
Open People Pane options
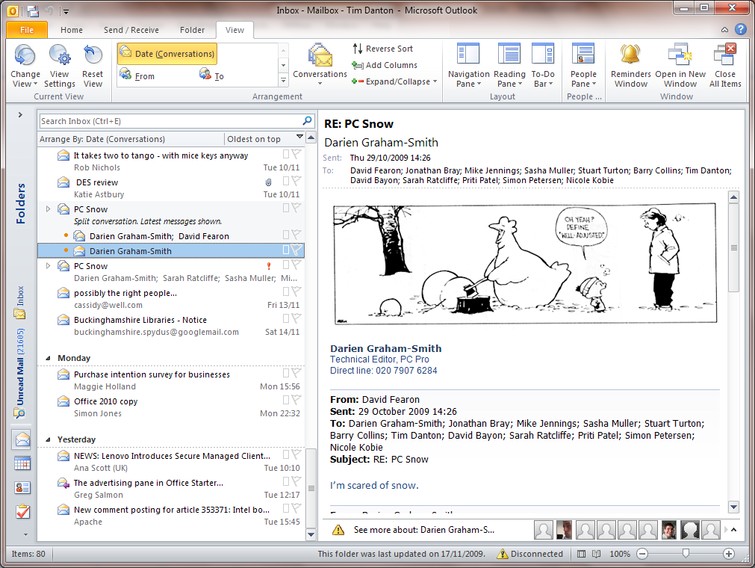(583, 66)
